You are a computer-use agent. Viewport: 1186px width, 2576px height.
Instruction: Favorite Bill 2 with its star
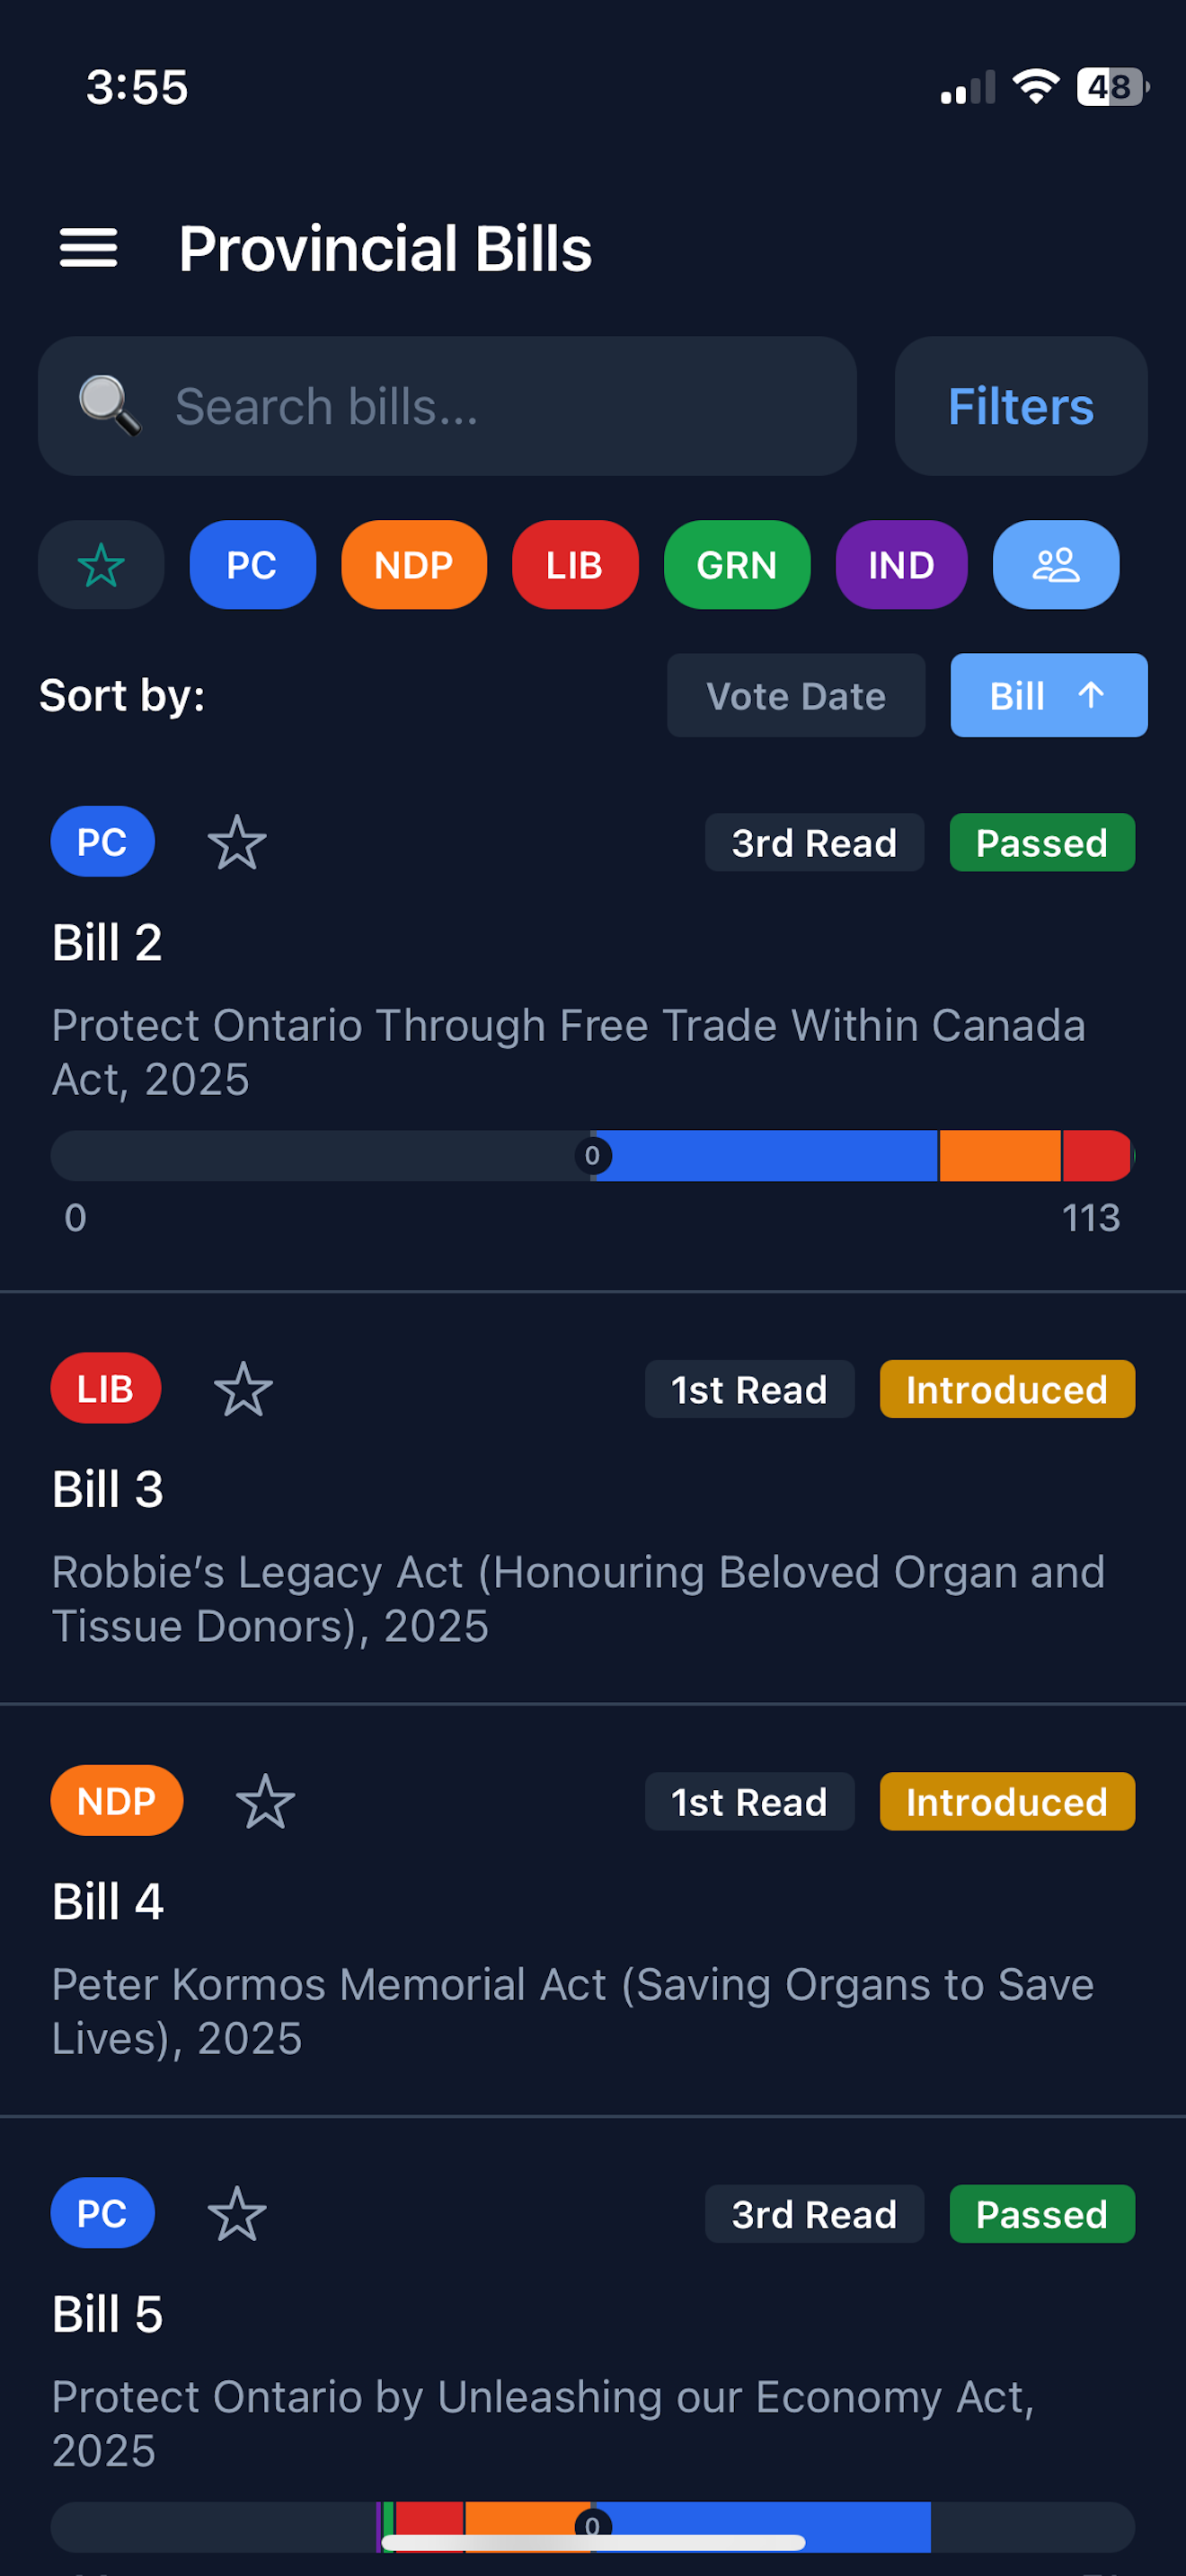(237, 843)
